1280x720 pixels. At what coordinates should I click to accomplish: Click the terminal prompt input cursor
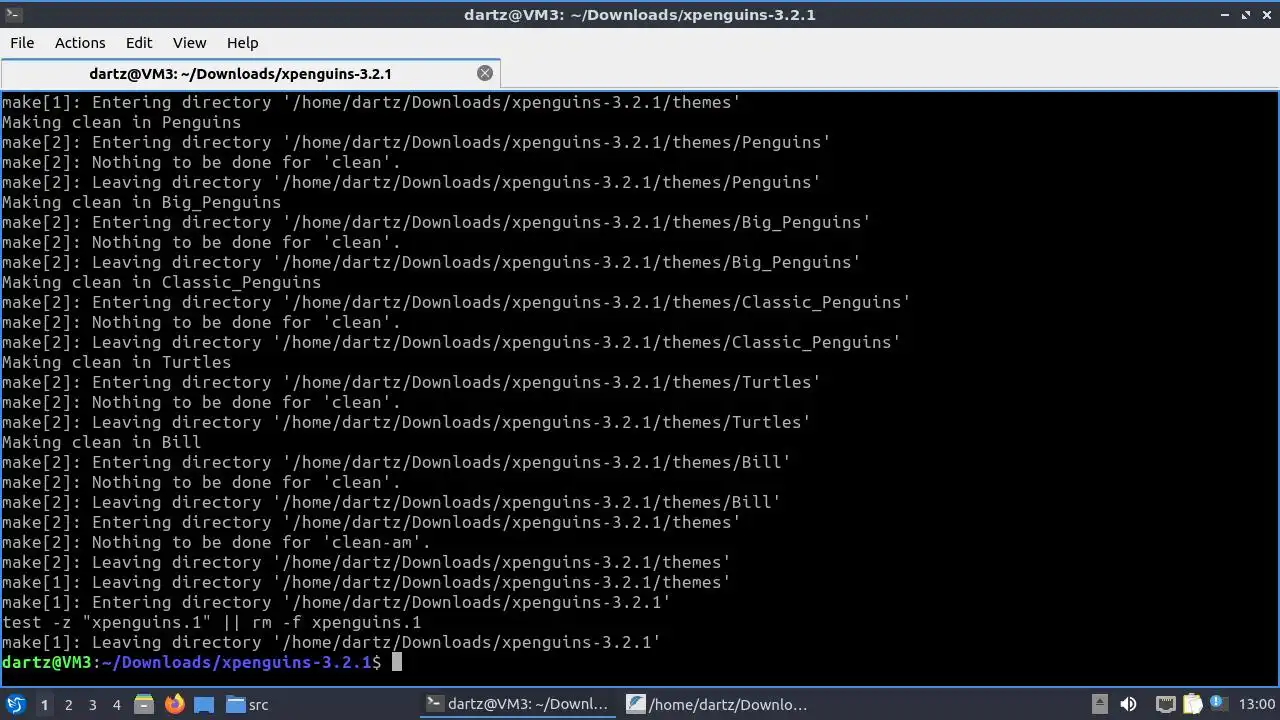tap(396, 662)
